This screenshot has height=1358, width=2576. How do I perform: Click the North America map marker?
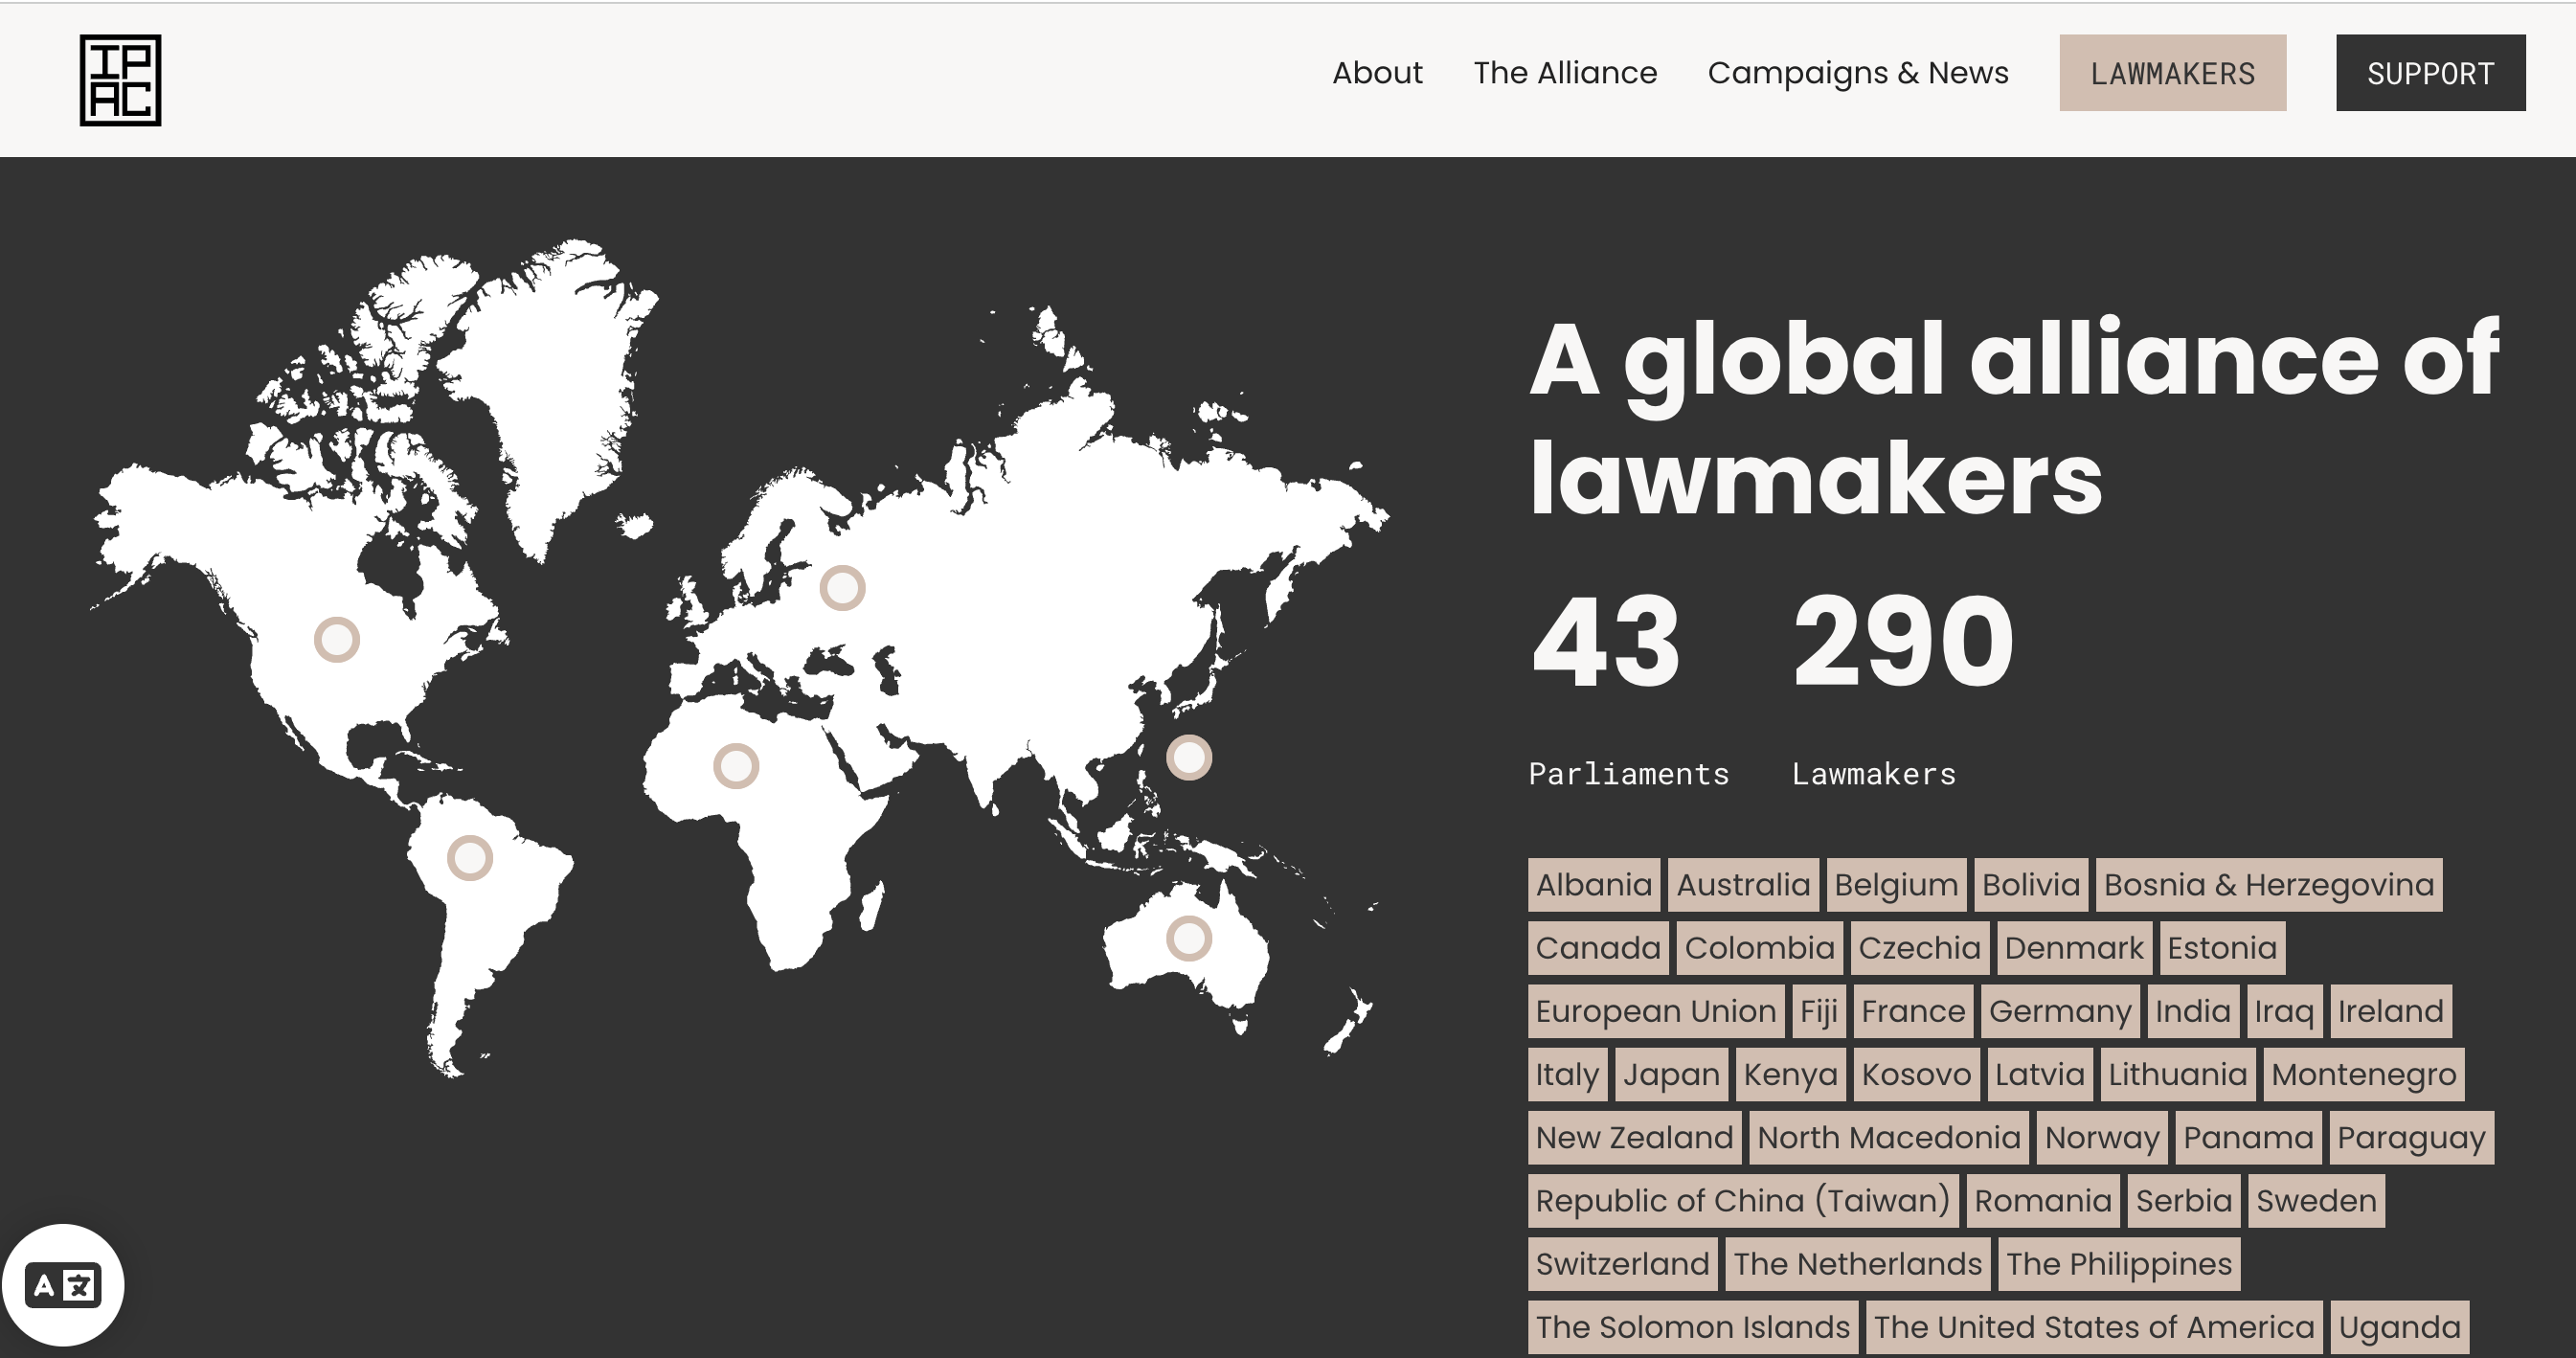(337, 639)
